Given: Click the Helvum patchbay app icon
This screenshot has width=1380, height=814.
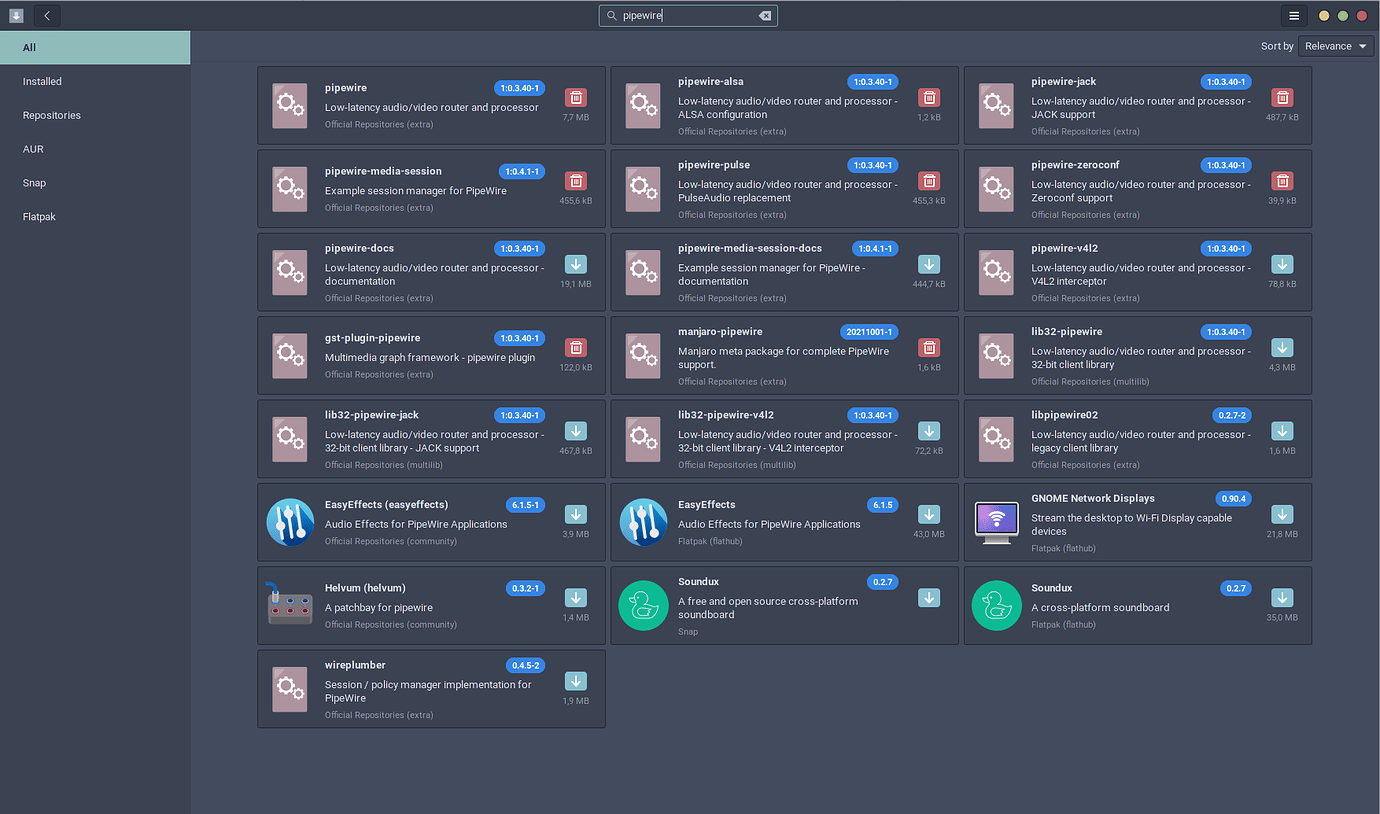Looking at the screenshot, I should [x=290, y=605].
